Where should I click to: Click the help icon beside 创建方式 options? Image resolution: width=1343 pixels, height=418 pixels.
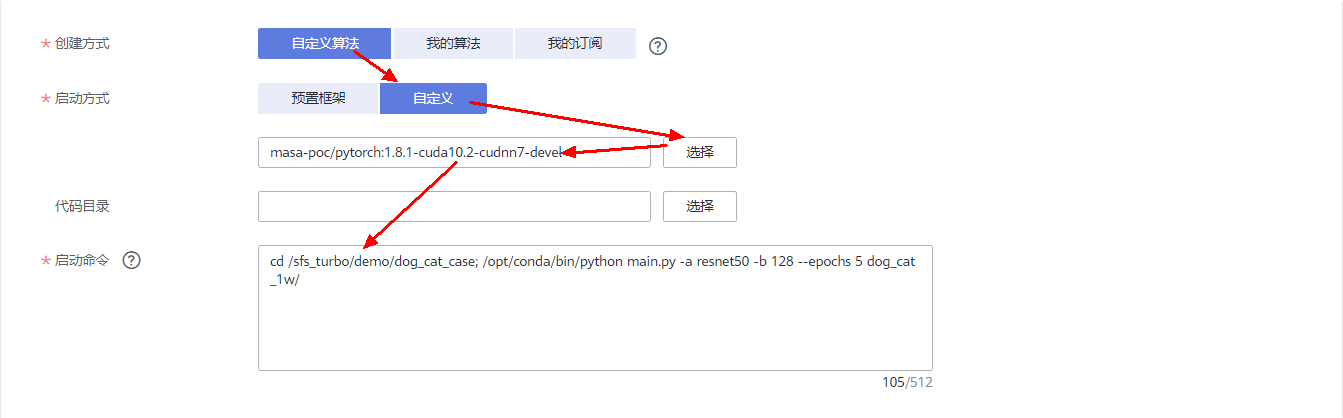click(x=657, y=46)
